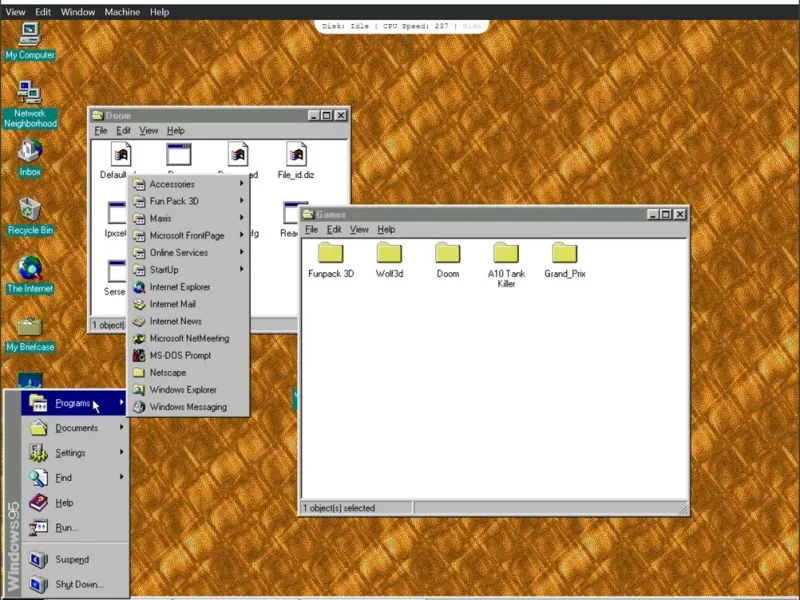Launch Microsoft NetMeeting from Programs menu
800x600 pixels.
pos(188,338)
